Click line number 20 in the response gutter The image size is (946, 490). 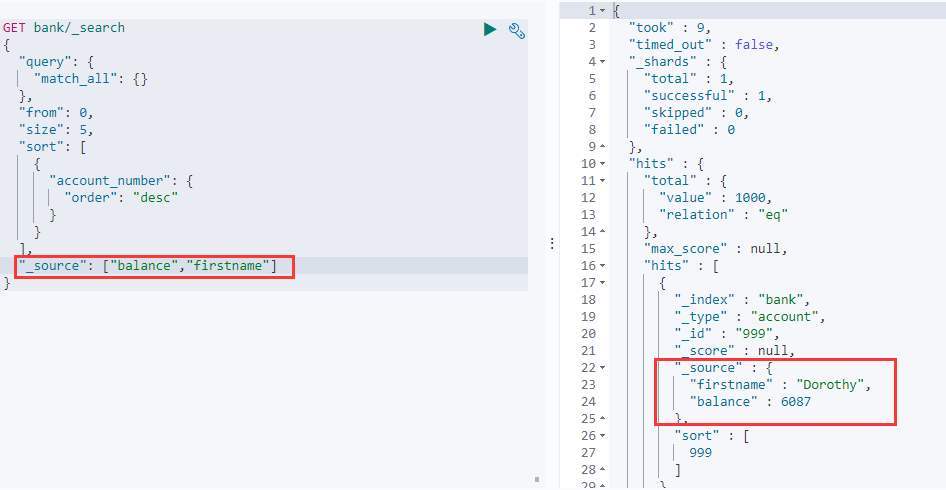pos(588,333)
